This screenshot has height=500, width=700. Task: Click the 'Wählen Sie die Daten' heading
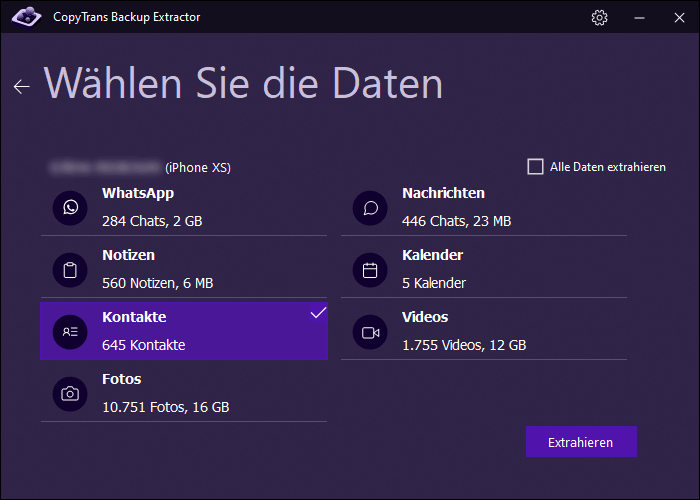click(243, 83)
